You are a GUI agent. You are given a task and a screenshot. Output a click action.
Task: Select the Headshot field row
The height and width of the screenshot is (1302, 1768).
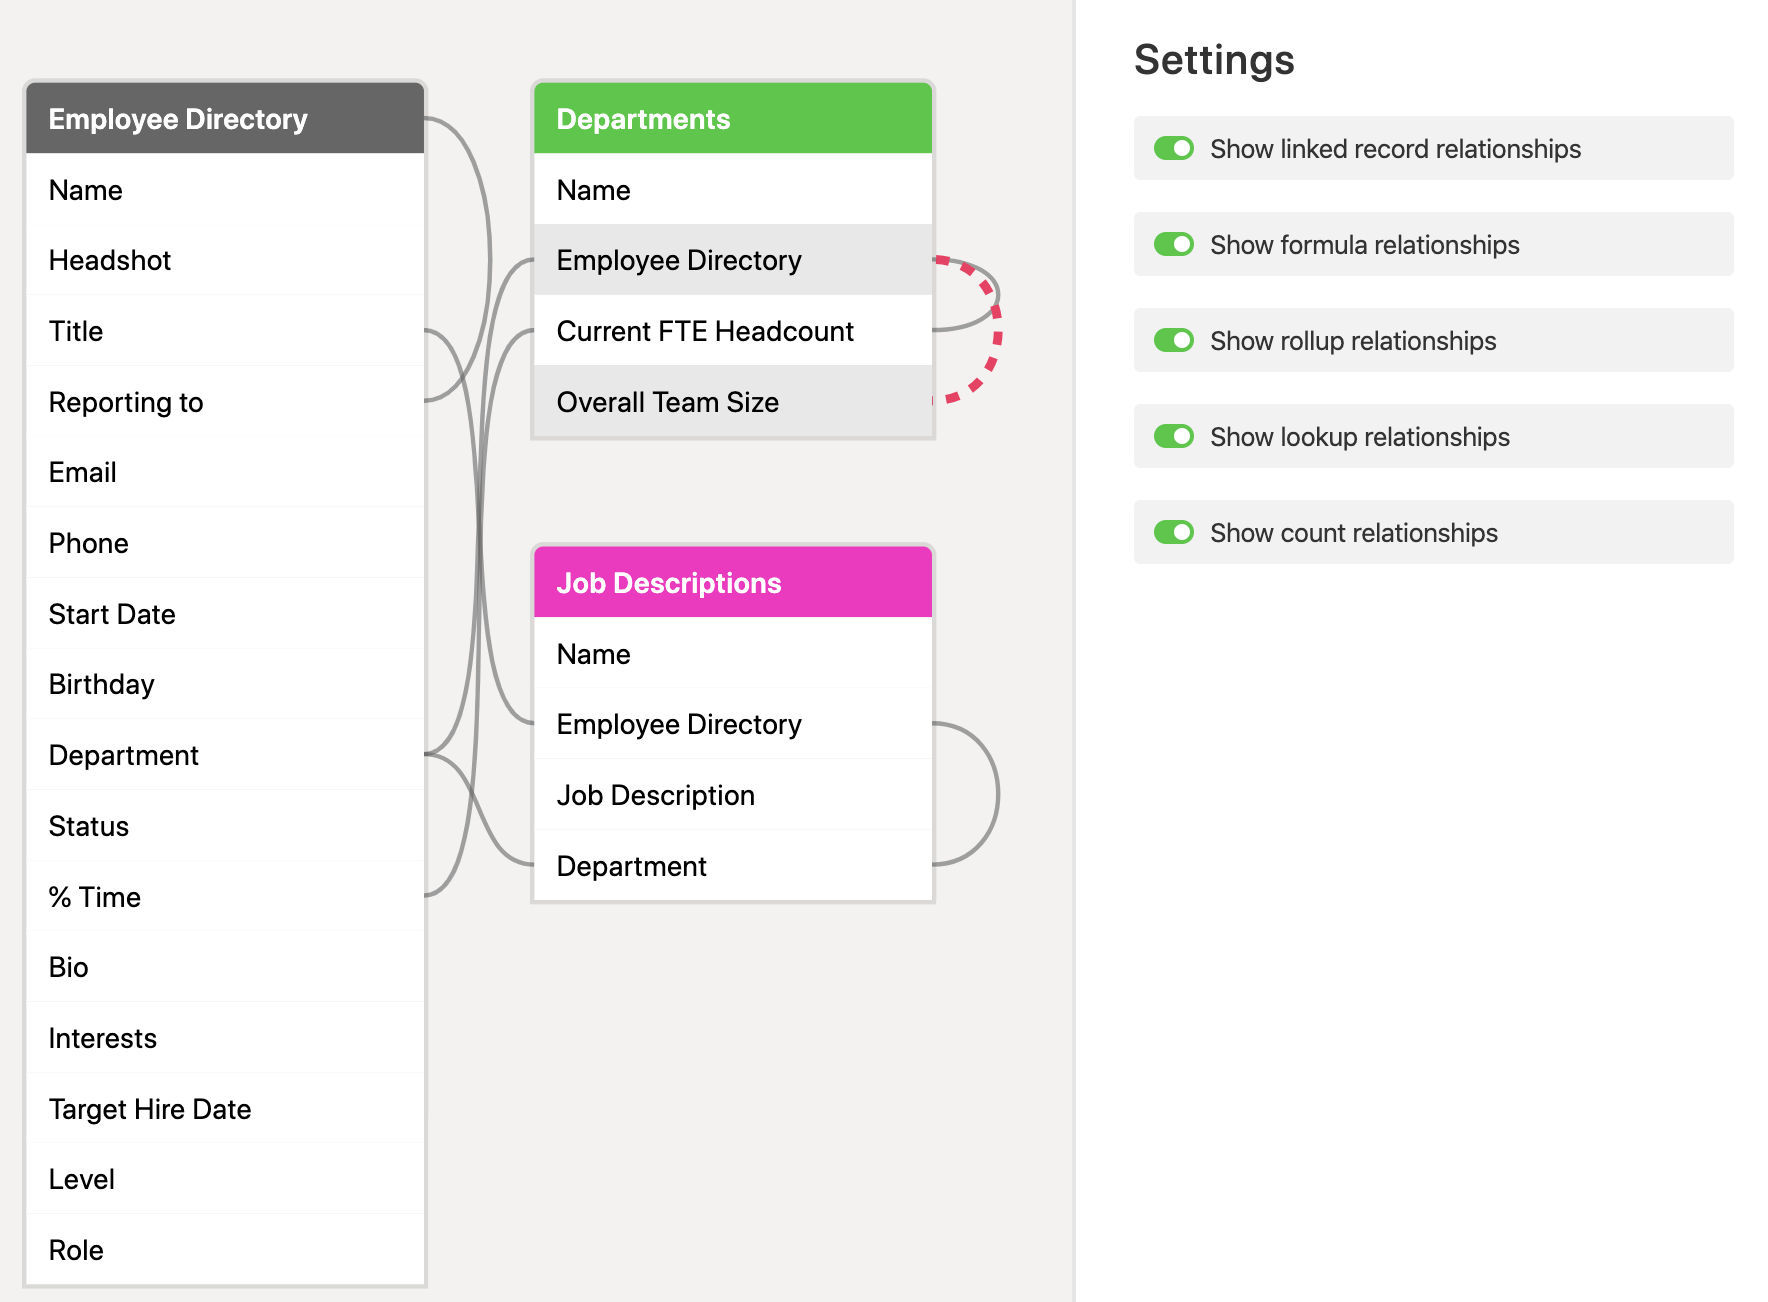[x=225, y=260]
